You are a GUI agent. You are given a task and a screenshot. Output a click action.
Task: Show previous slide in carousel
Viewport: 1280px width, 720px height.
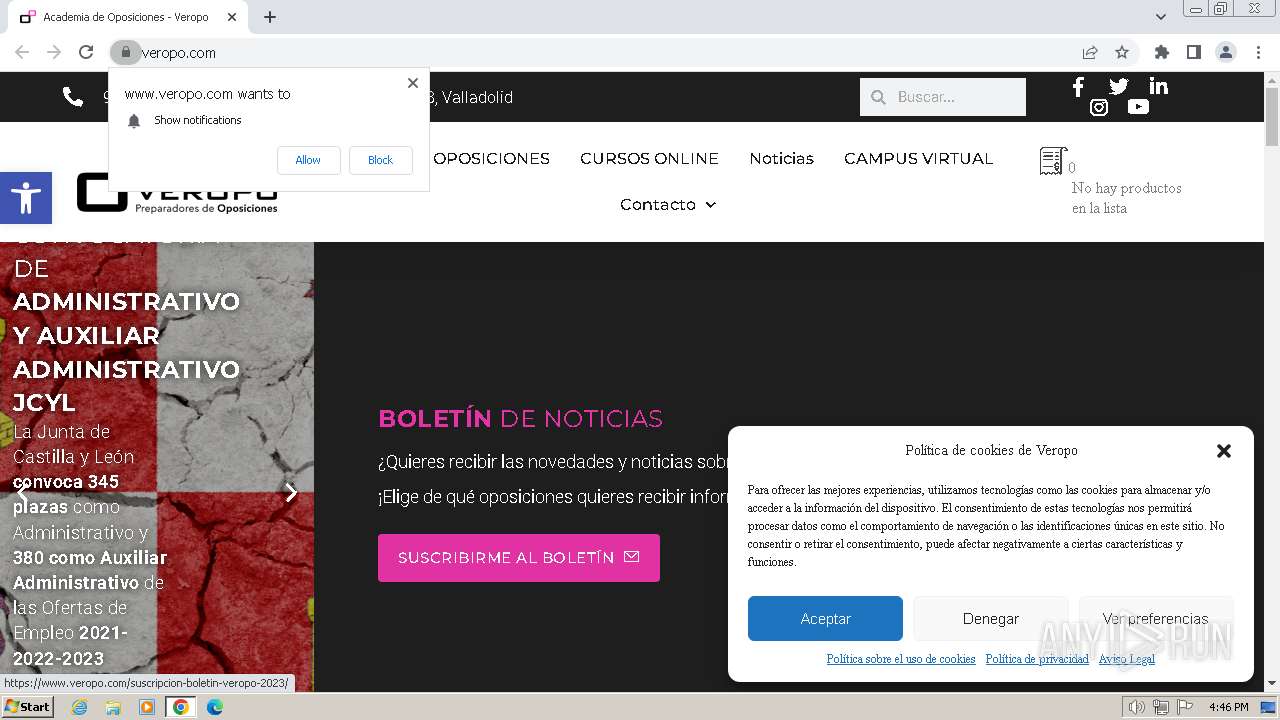[22, 492]
